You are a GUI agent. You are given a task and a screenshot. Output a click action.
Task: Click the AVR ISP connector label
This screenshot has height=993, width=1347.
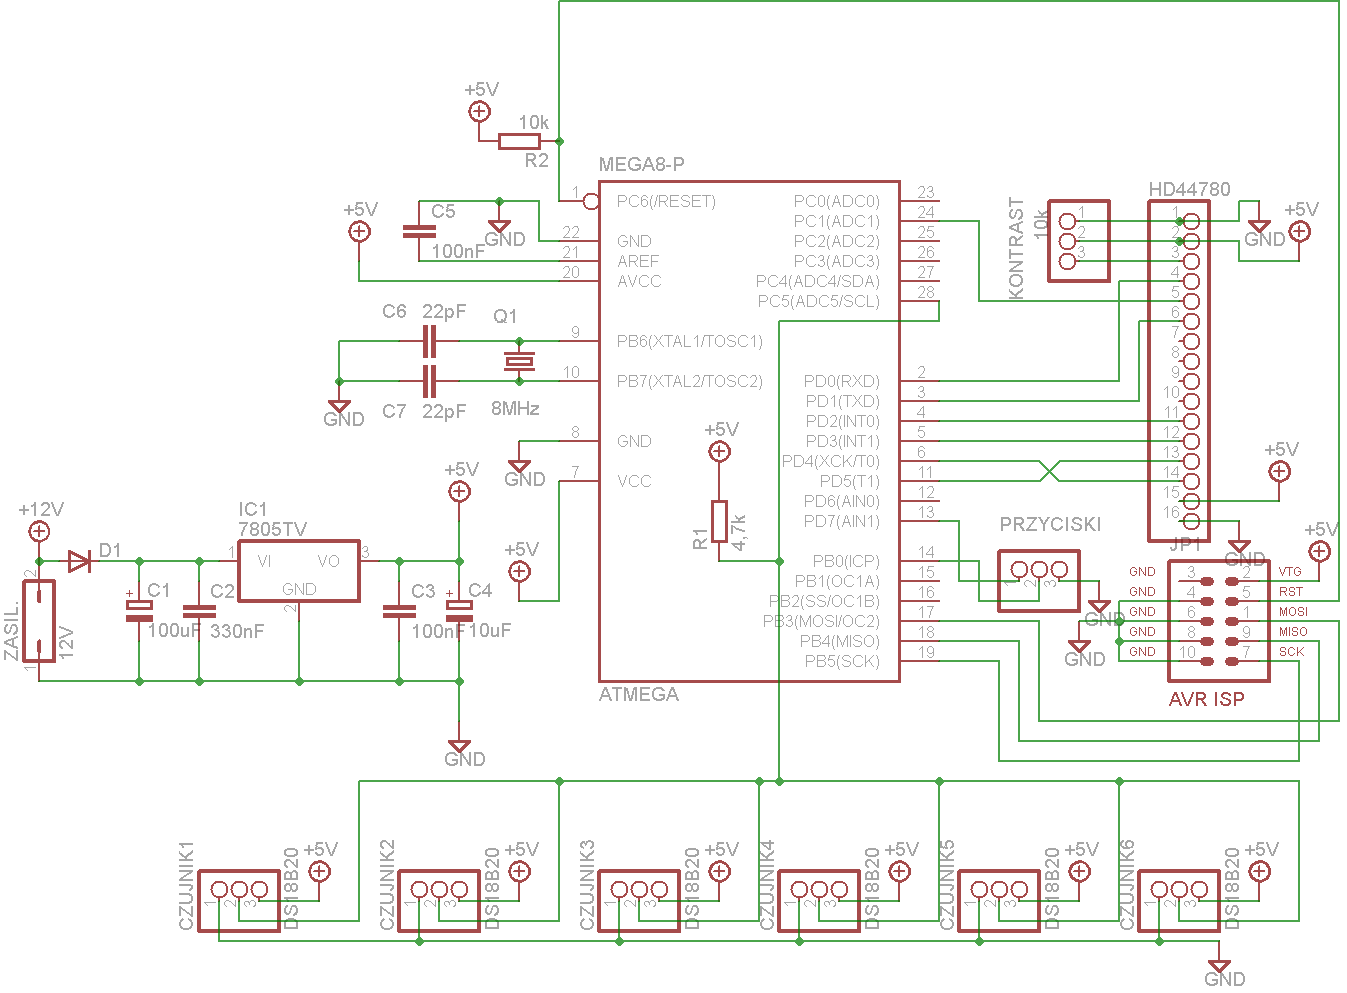pyautogui.click(x=1207, y=699)
